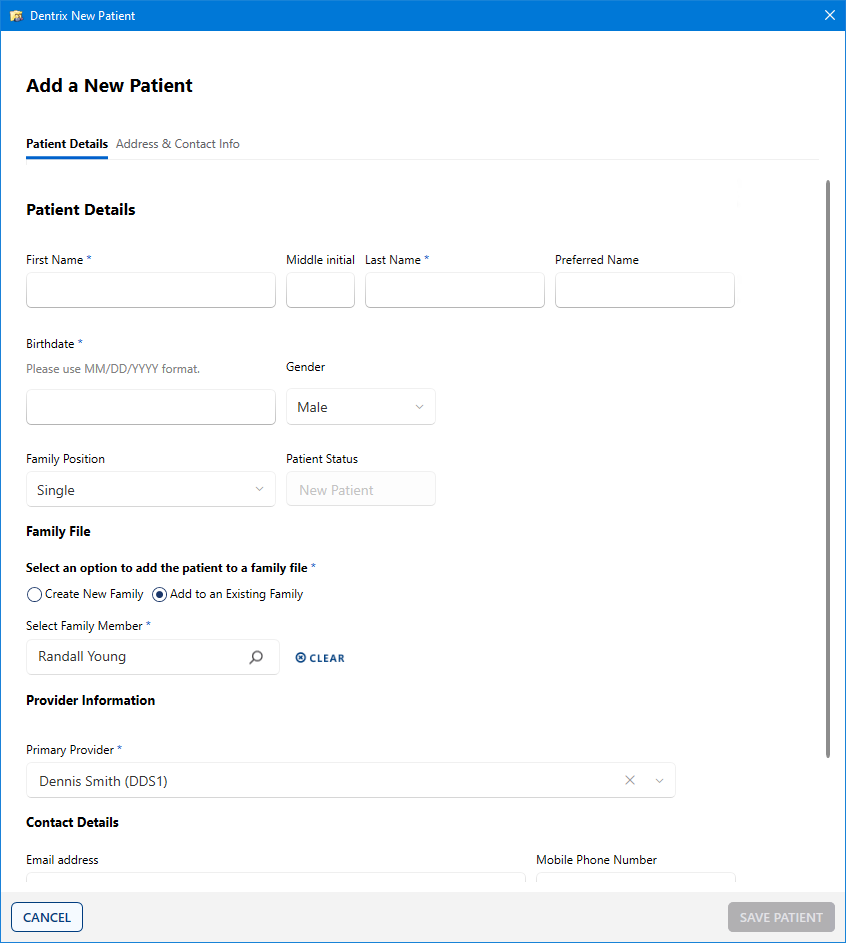Click the X to remove Dennis Smith as provider

click(x=630, y=780)
